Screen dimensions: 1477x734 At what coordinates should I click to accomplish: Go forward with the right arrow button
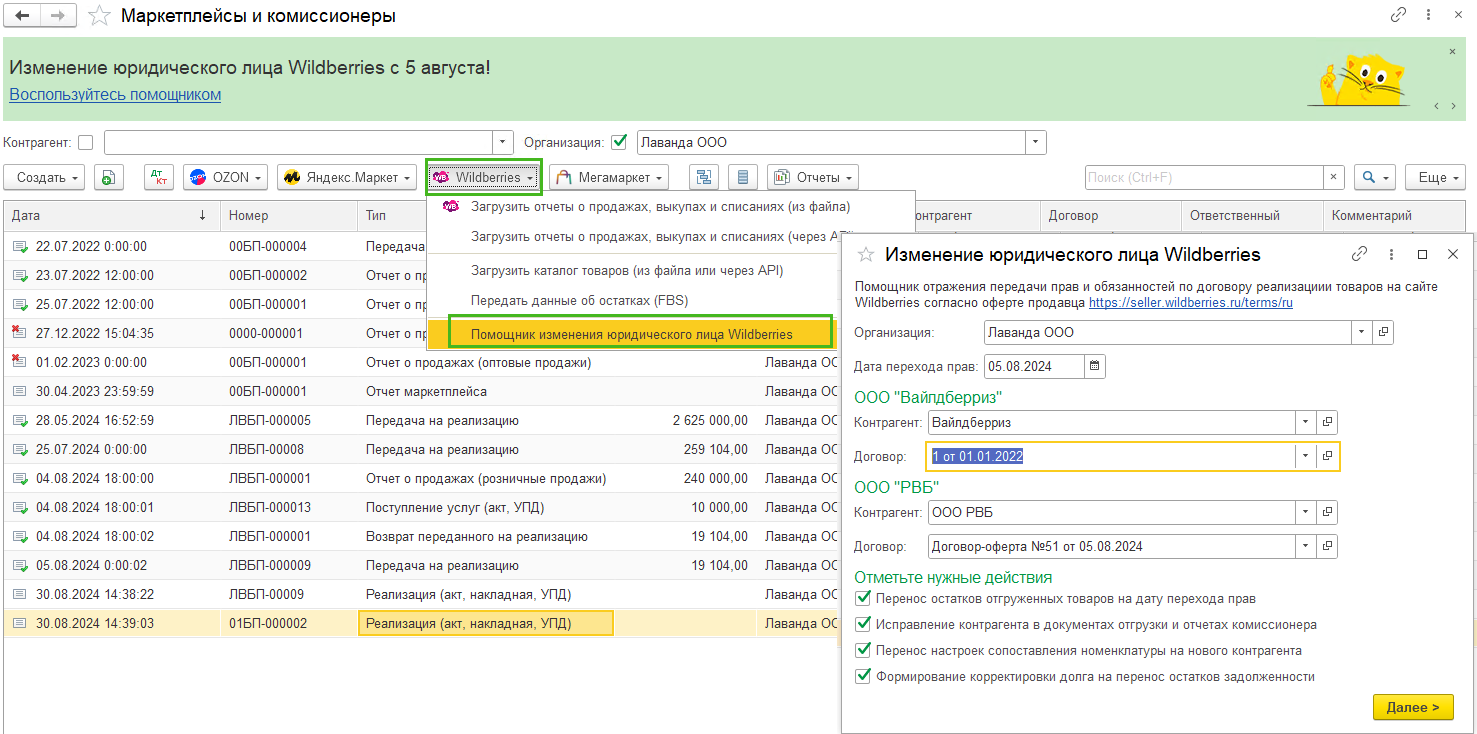[x=57, y=16]
